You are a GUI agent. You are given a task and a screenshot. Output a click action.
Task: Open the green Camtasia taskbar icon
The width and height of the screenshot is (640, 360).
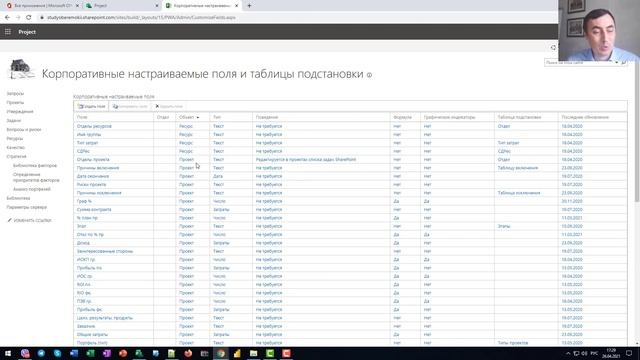tap(270, 353)
